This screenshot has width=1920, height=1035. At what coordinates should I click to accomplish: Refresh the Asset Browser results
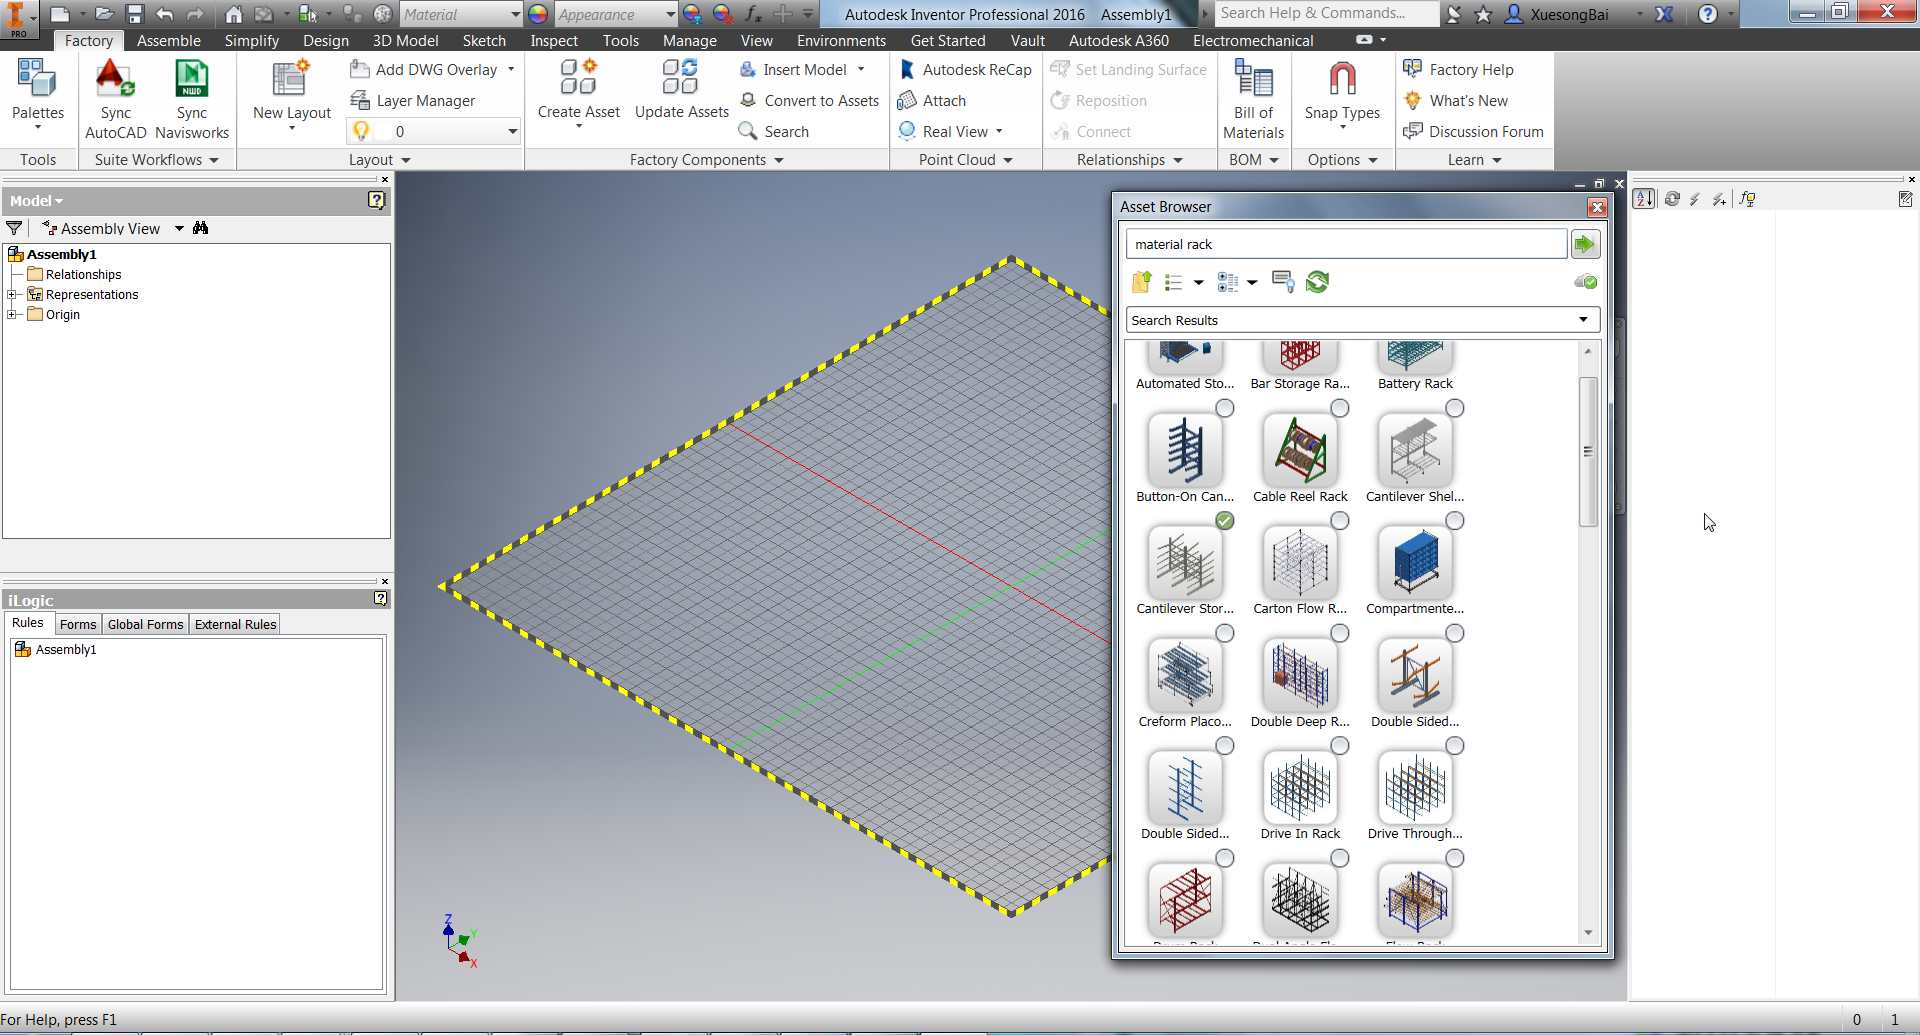pos(1317,282)
